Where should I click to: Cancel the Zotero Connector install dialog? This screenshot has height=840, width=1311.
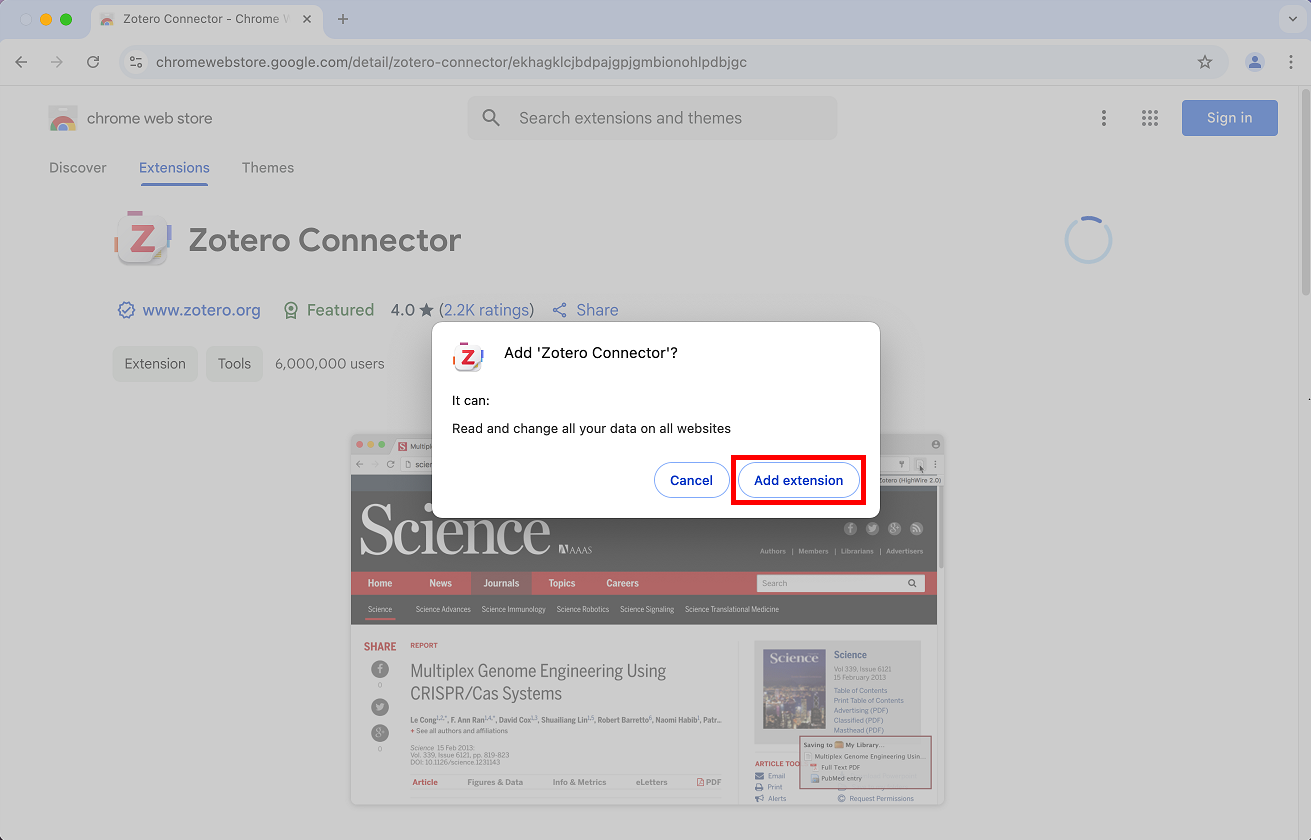coord(691,480)
